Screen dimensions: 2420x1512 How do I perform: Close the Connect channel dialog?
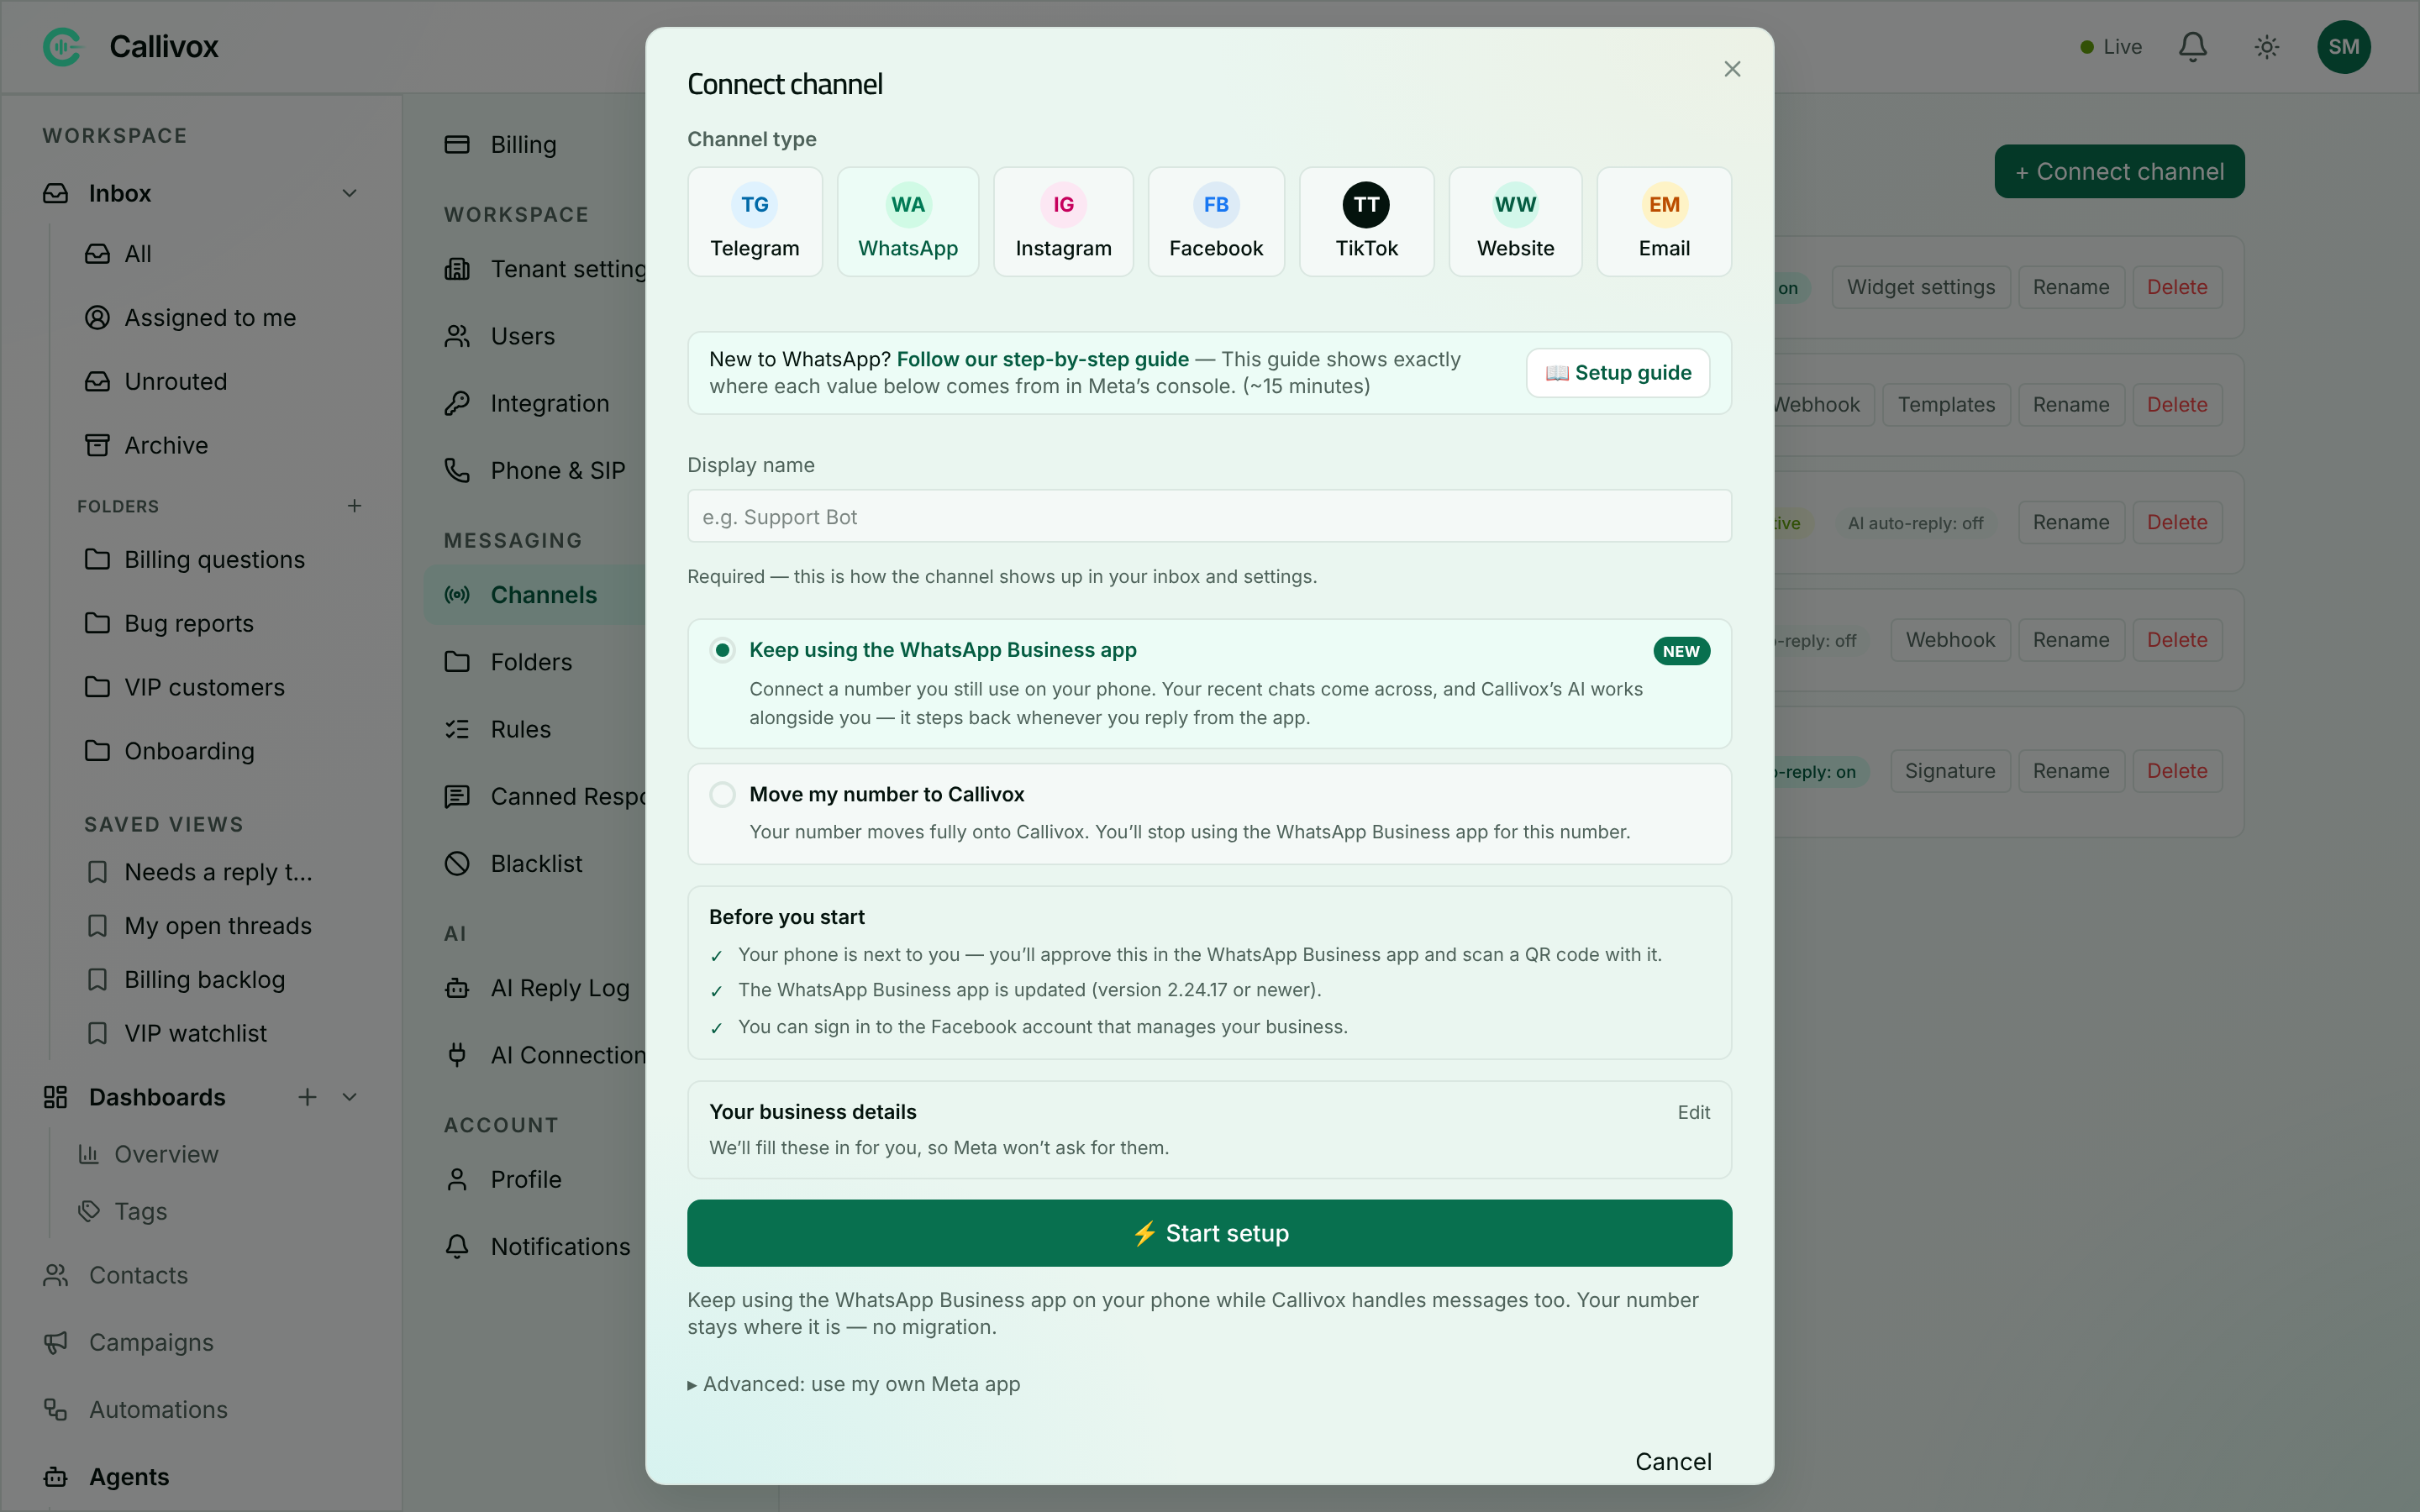(x=1732, y=69)
